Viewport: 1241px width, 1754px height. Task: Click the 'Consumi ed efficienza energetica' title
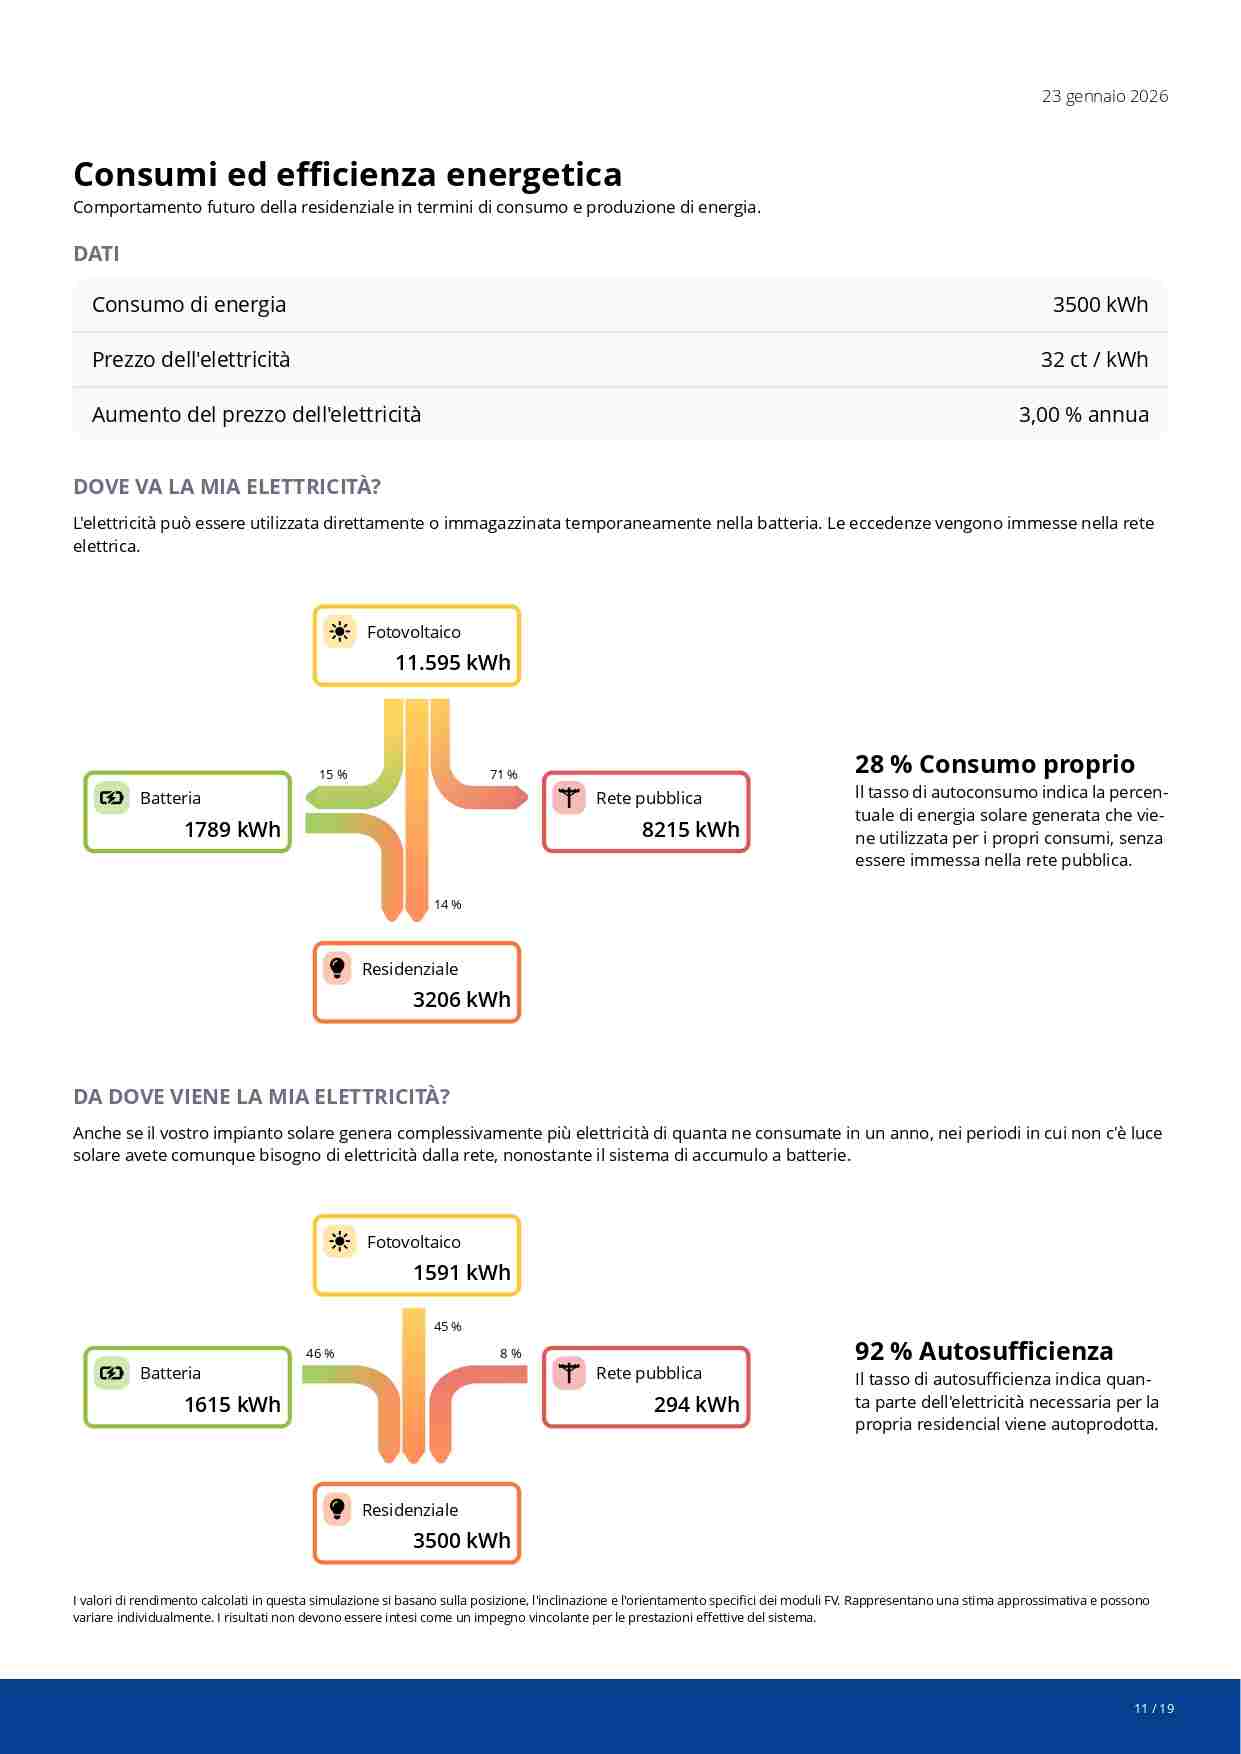[x=348, y=175]
